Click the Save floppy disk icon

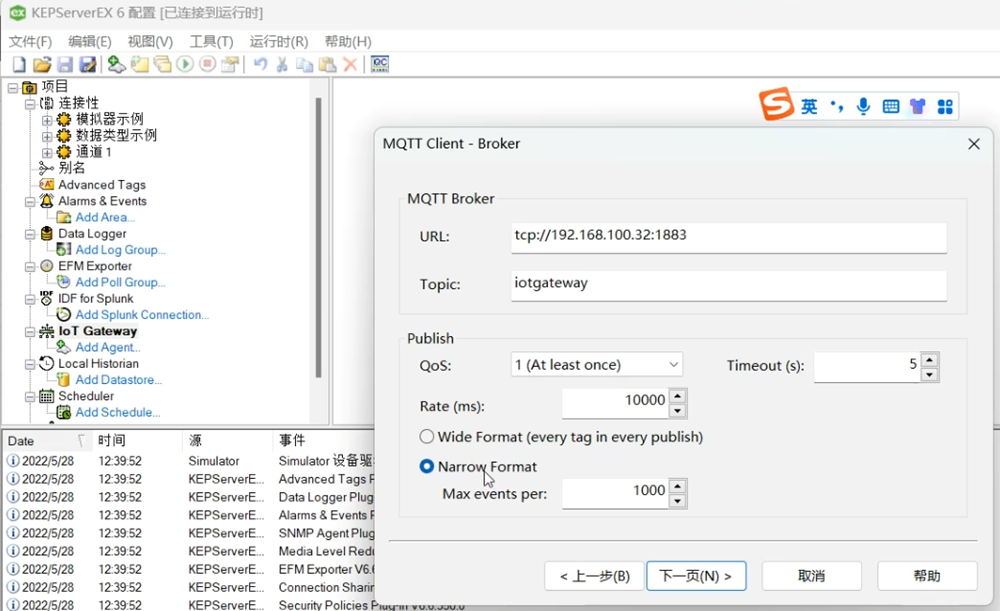[x=65, y=64]
